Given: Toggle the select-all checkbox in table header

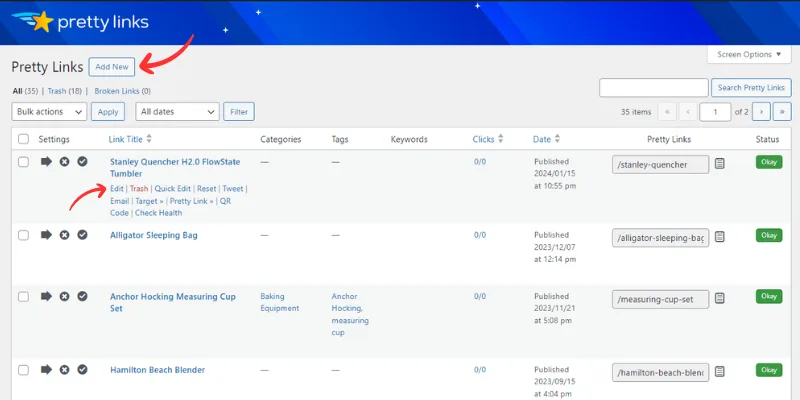Looking at the screenshot, I should [x=22, y=139].
